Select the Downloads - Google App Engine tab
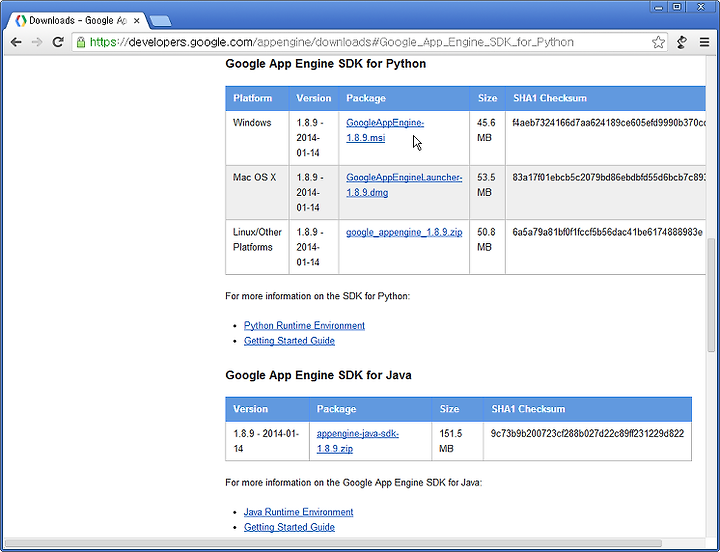This screenshot has width=720, height=552. pos(76,20)
